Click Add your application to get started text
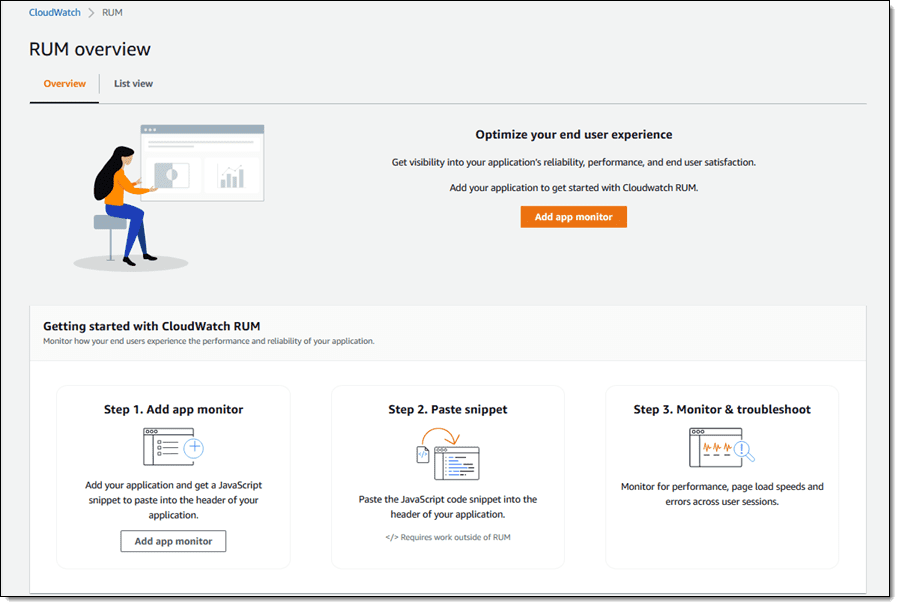Screen dimensions: 900x607 (574, 188)
